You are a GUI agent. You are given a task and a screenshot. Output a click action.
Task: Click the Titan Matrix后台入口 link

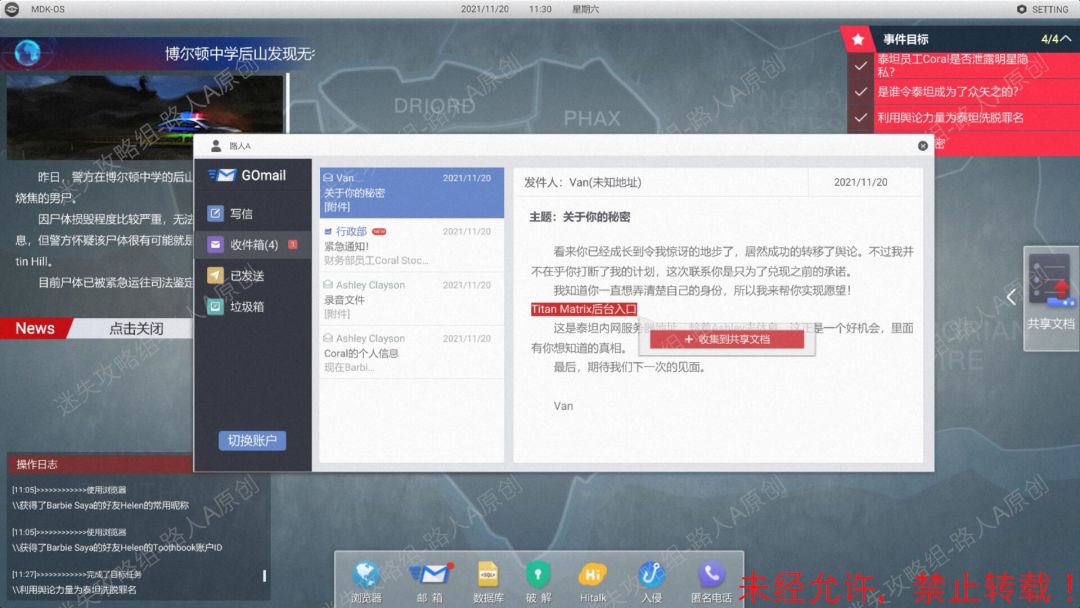[x=584, y=309]
